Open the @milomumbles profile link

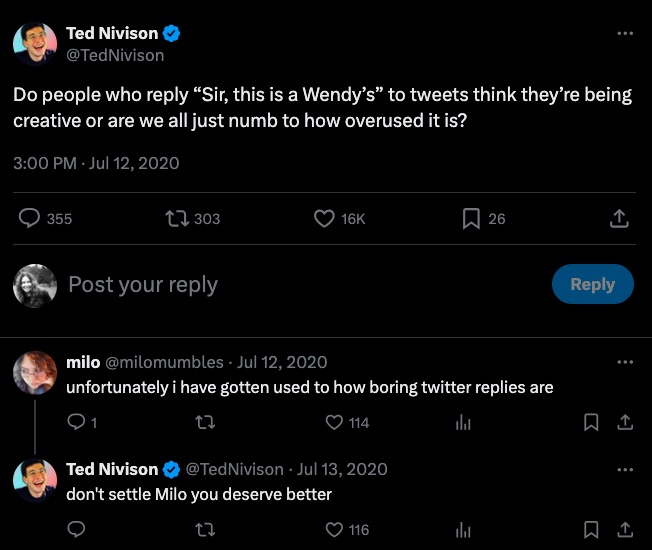click(x=166, y=362)
